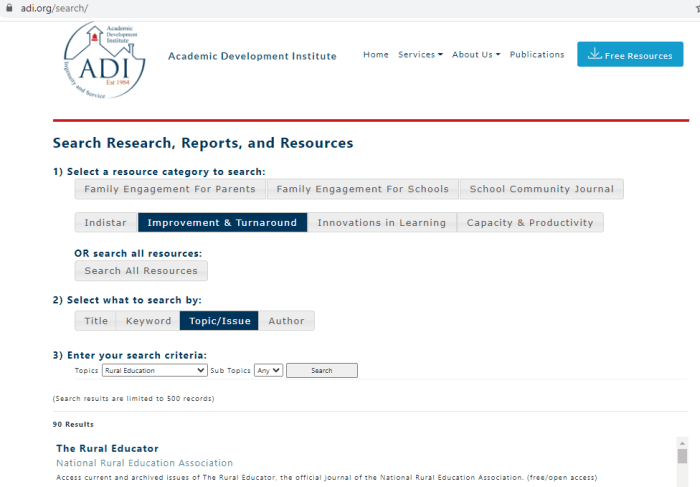This screenshot has width=700, height=487.
Task: Click the results list scrollbar thumb
Action: tap(682, 456)
